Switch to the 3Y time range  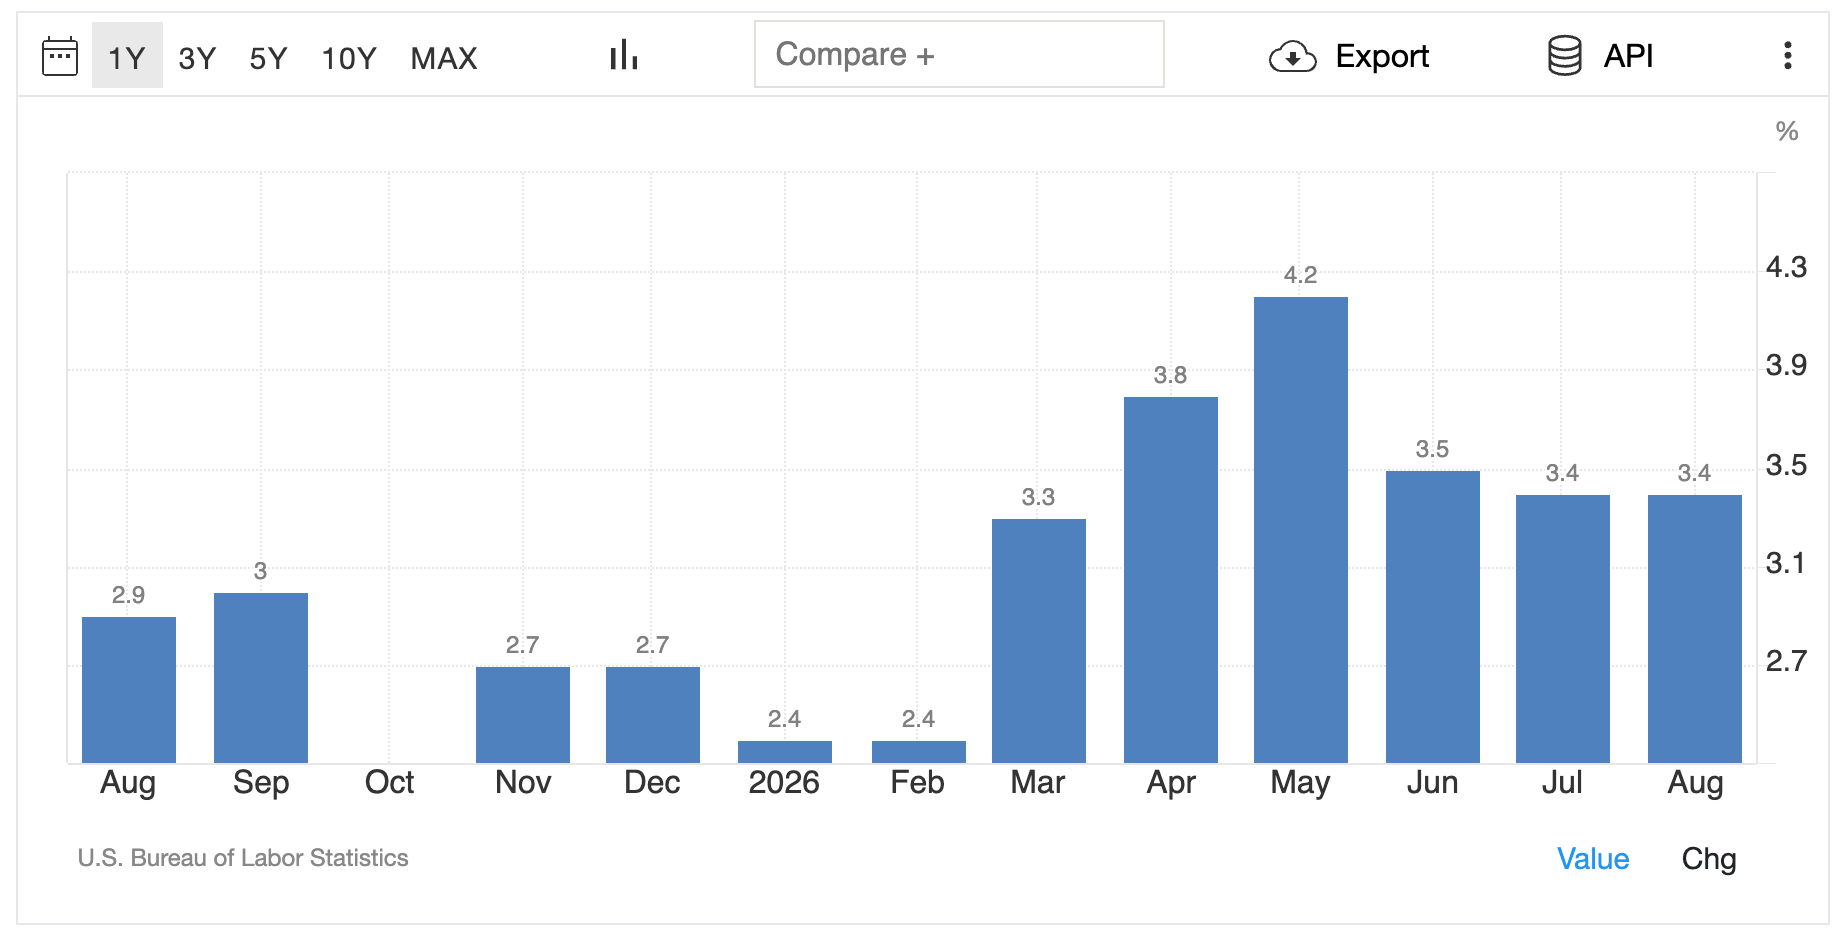(x=197, y=58)
